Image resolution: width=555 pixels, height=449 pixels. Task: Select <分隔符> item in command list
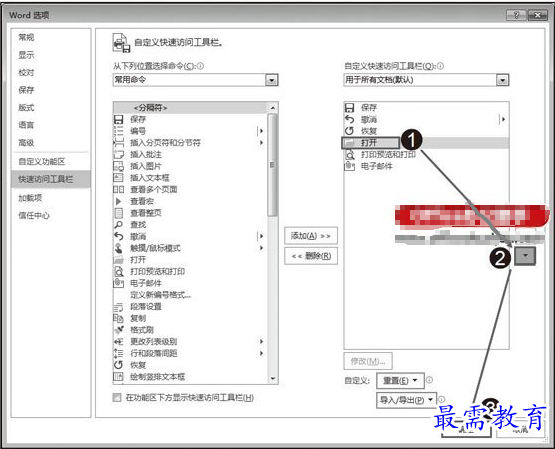(x=190, y=108)
